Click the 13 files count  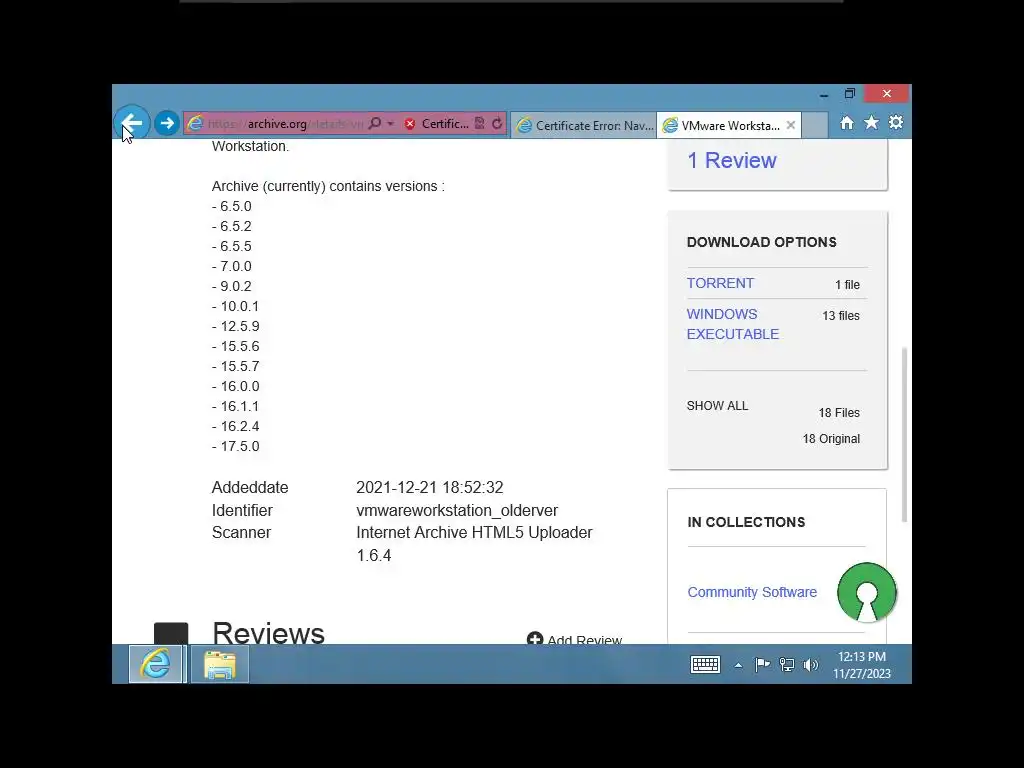tap(841, 315)
